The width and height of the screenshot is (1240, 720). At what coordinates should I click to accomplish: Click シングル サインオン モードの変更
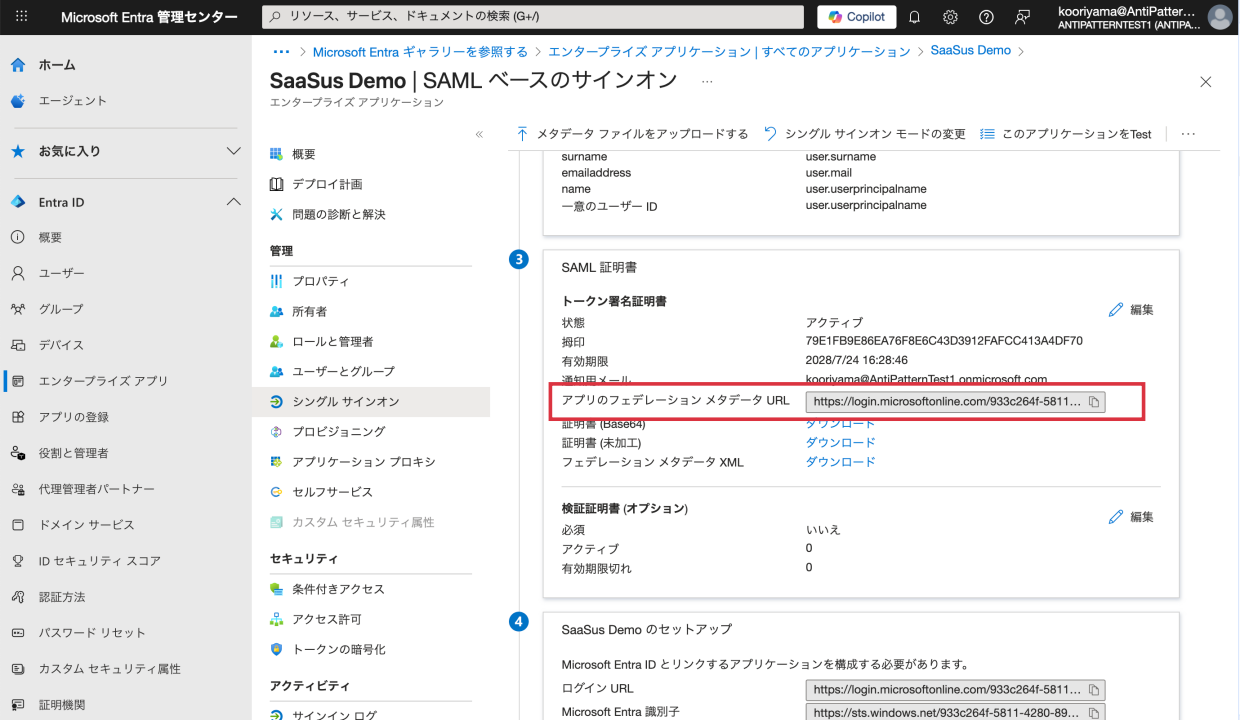pos(865,134)
